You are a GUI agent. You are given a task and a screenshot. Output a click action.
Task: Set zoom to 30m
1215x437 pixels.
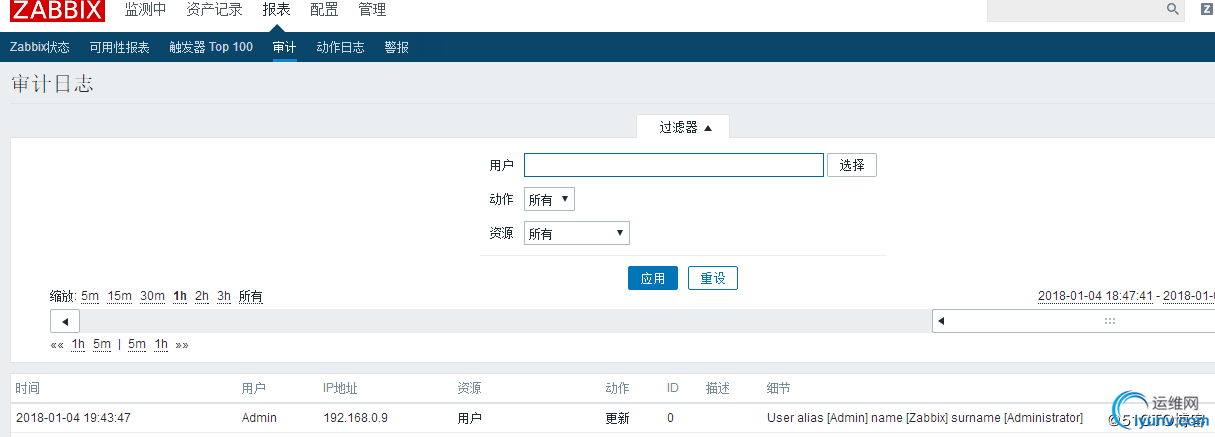pyautogui.click(x=152, y=296)
